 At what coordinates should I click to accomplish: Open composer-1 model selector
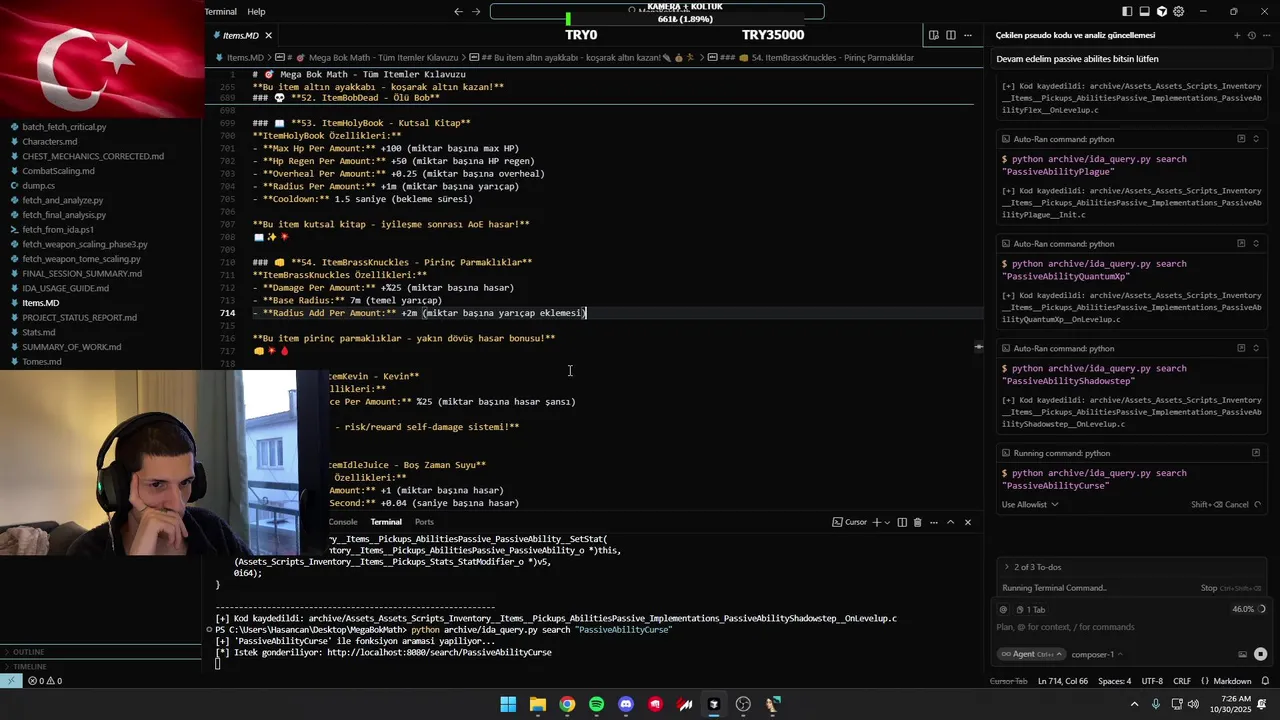tap(1097, 654)
